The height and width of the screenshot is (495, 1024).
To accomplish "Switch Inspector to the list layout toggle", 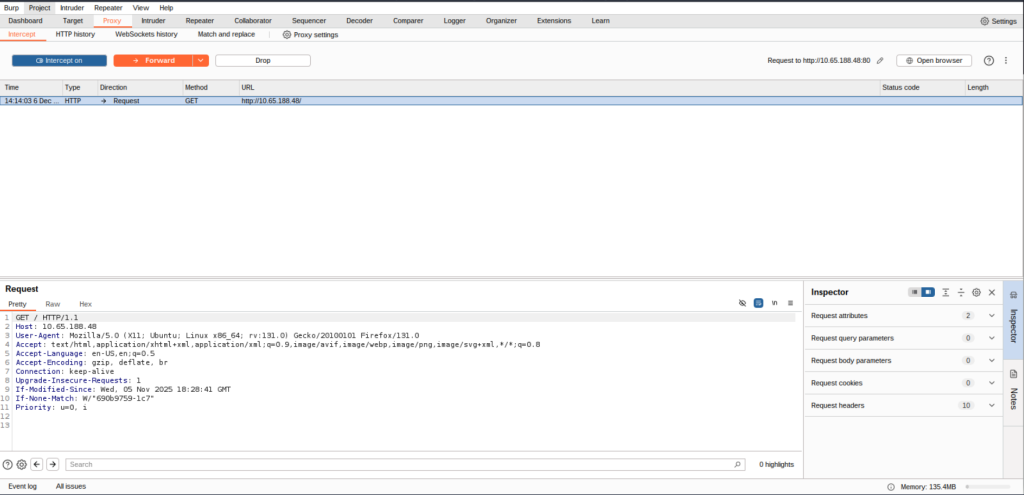I will [x=914, y=292].
